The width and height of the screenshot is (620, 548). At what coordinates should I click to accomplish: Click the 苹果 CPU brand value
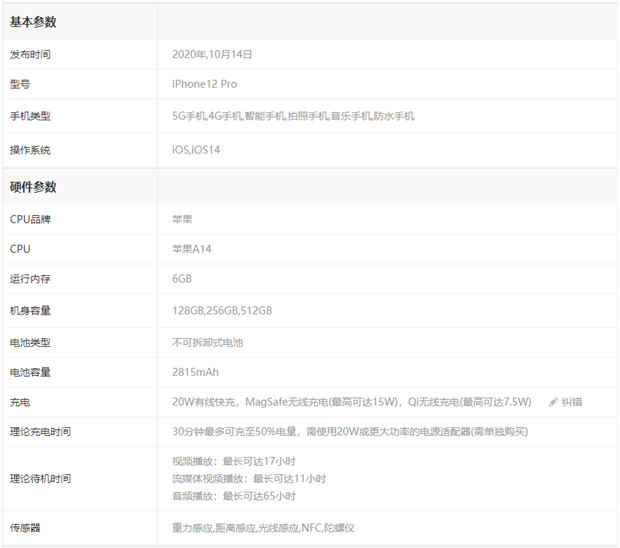click(x=182, y=219)
